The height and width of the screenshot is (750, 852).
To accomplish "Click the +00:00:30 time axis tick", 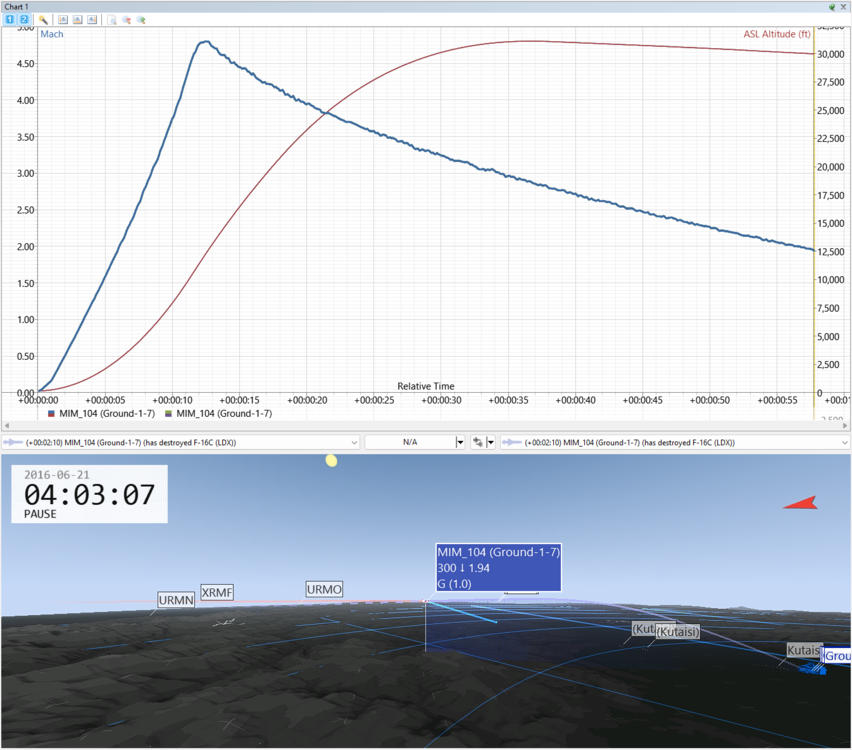I will pos(441,401).
